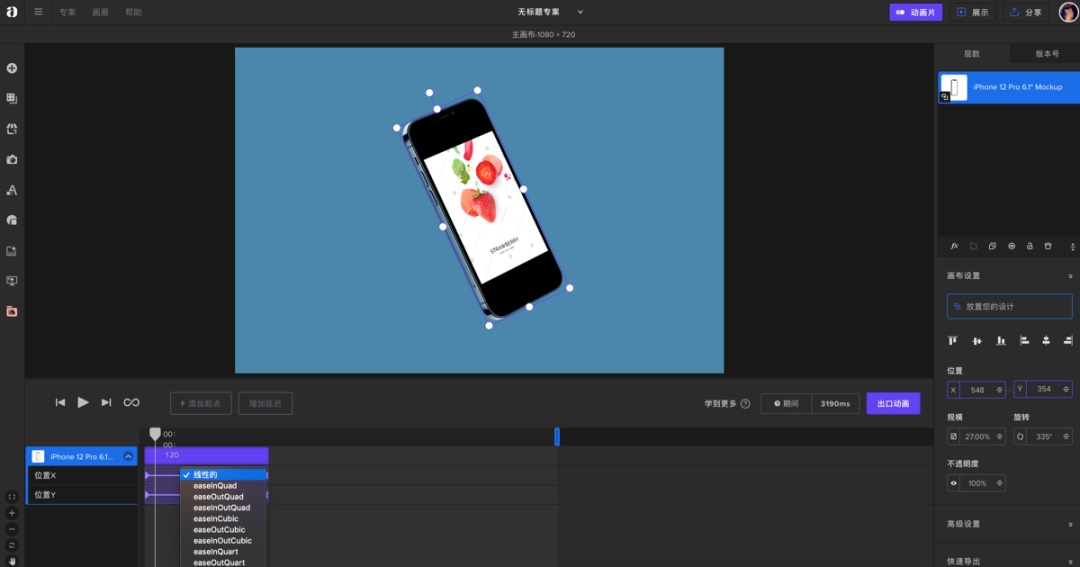
Task: Click the 展示 preview button
Action: point(973,12)
